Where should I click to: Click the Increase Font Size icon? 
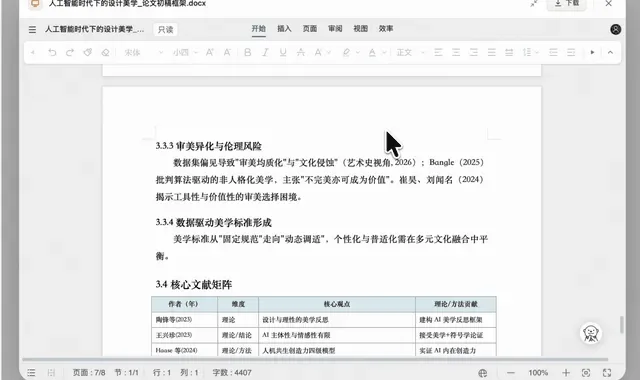[210, 52]
